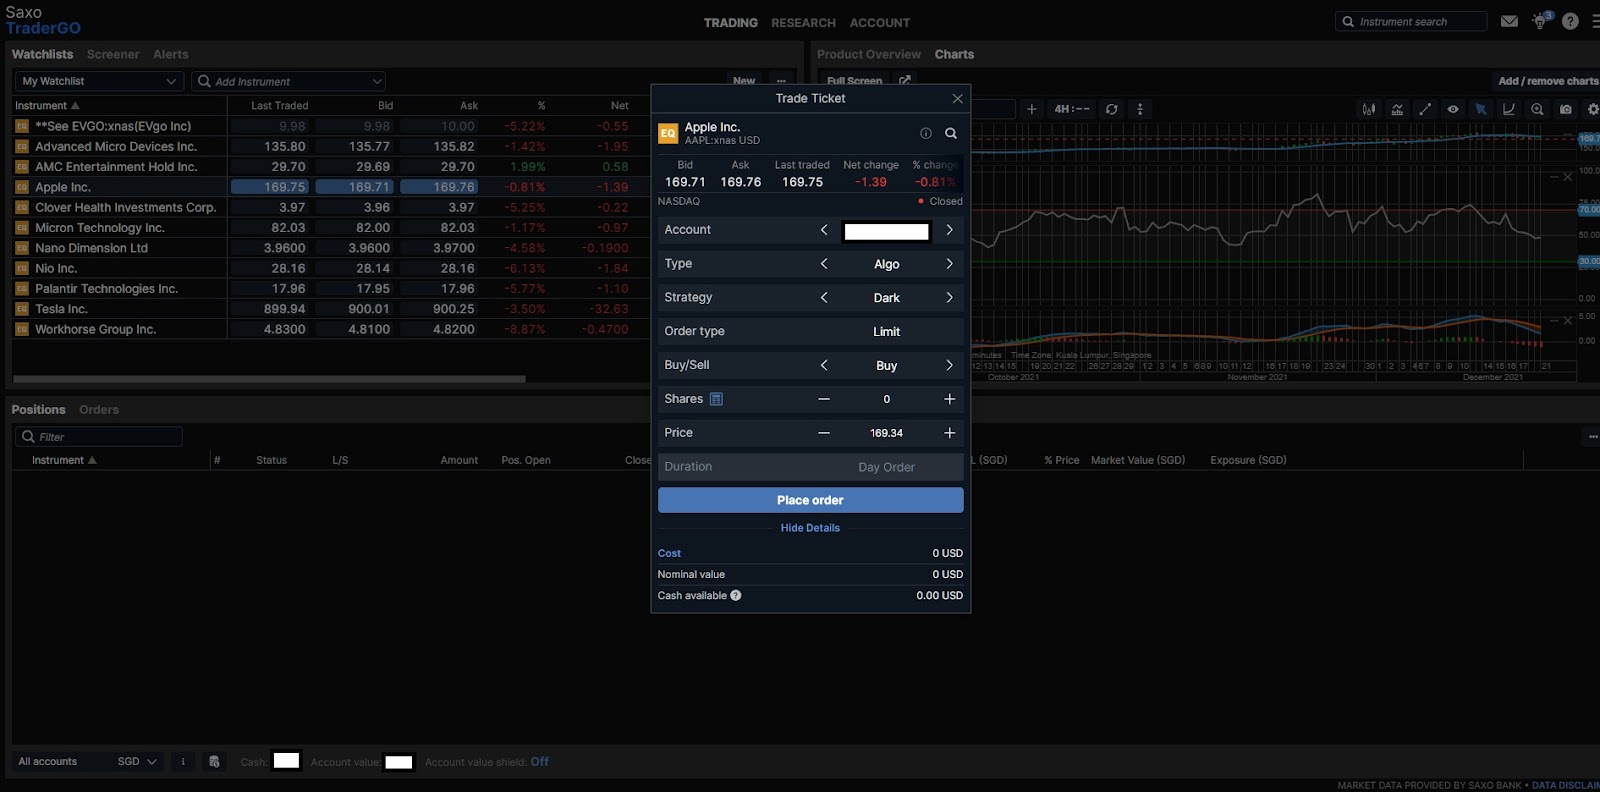Viewport: 1600px width, 792px height.
Task: Click the next arrow for Account
Action: (x=949, y=230)
